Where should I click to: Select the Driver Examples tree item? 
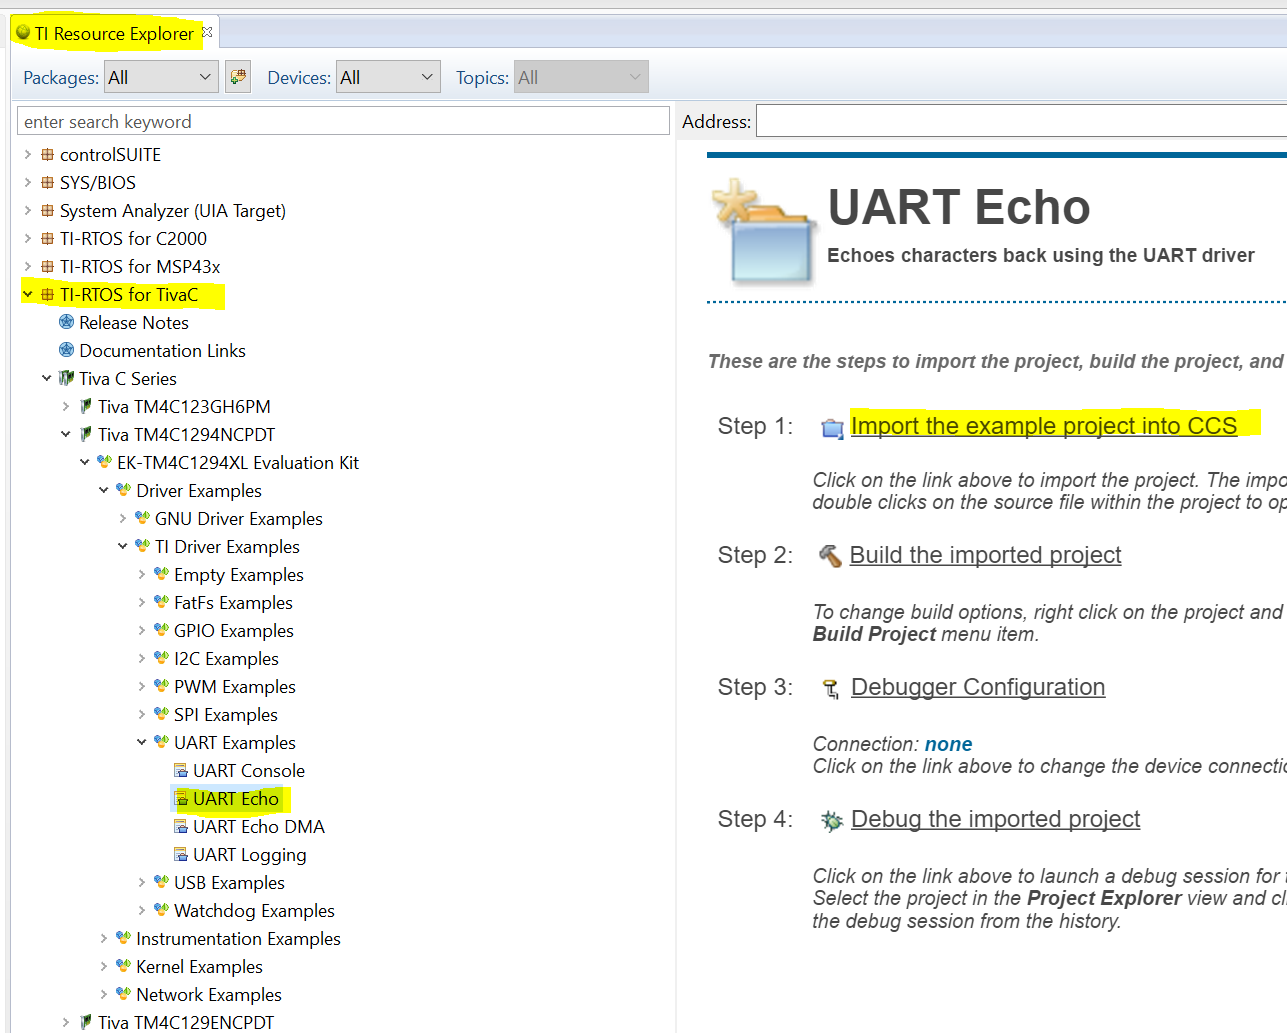pyautogui.click(x=199, y=491)
